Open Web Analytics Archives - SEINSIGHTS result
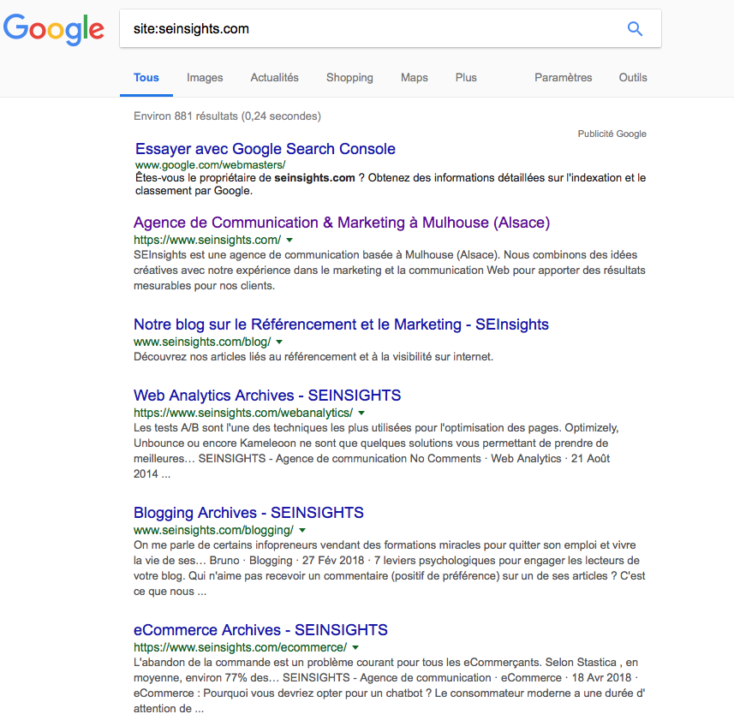The height and width of the screenshot is (720, 734). coord(253,395)
